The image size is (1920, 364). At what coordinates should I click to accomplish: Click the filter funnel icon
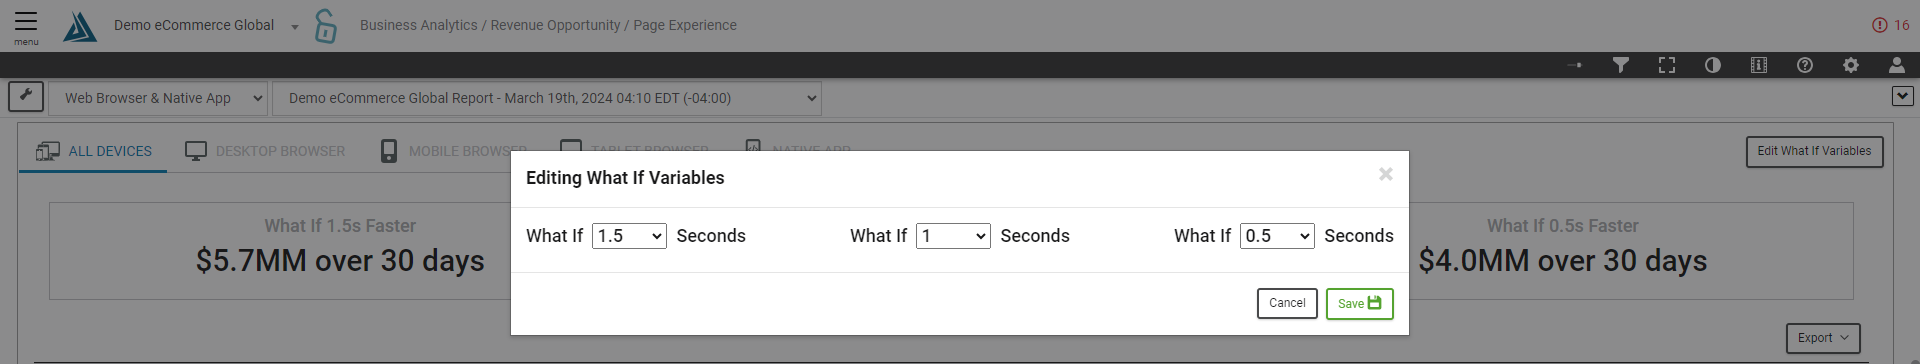pos(1621,65)
